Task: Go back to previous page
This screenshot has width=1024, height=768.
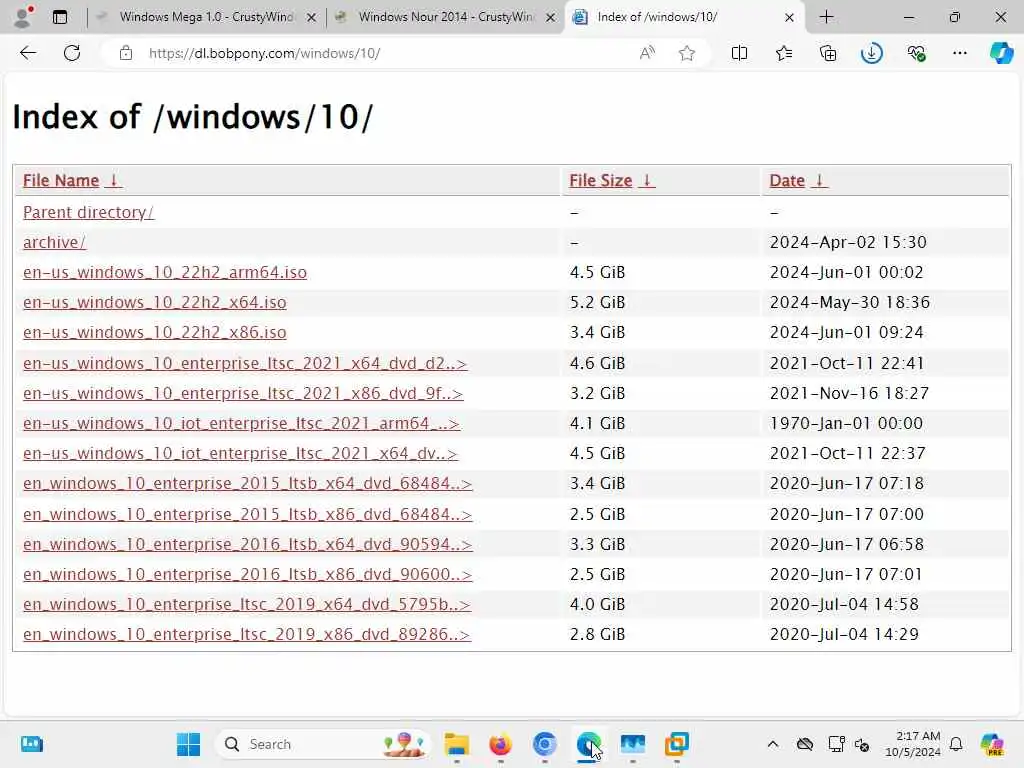Action: pyautogui.click(x=28, y=53)
